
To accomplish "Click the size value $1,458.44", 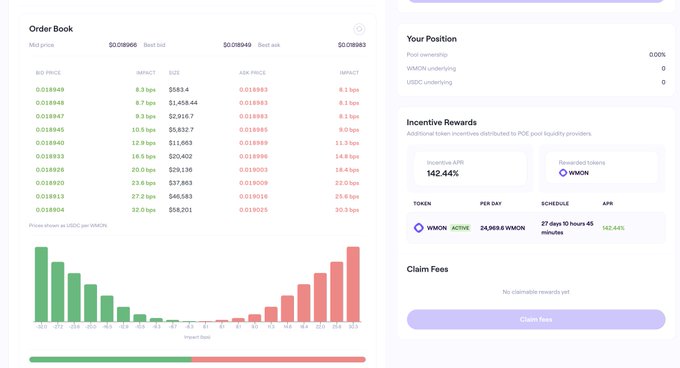I will [x=183, y=103].
